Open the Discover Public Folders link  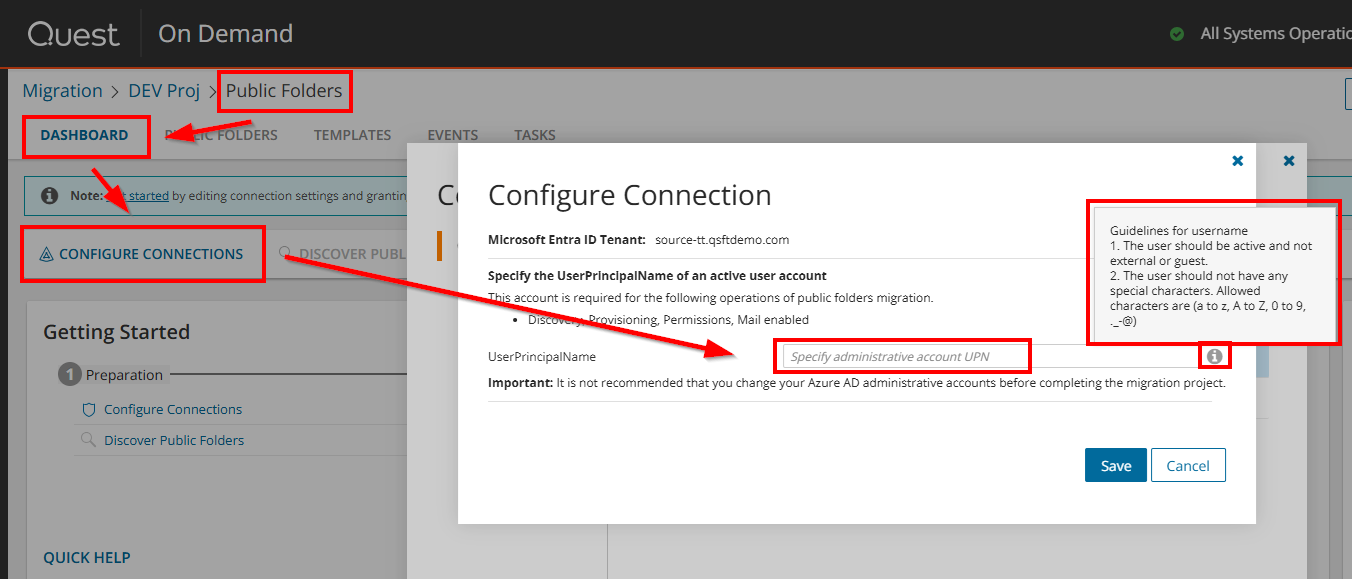(174, 440)
